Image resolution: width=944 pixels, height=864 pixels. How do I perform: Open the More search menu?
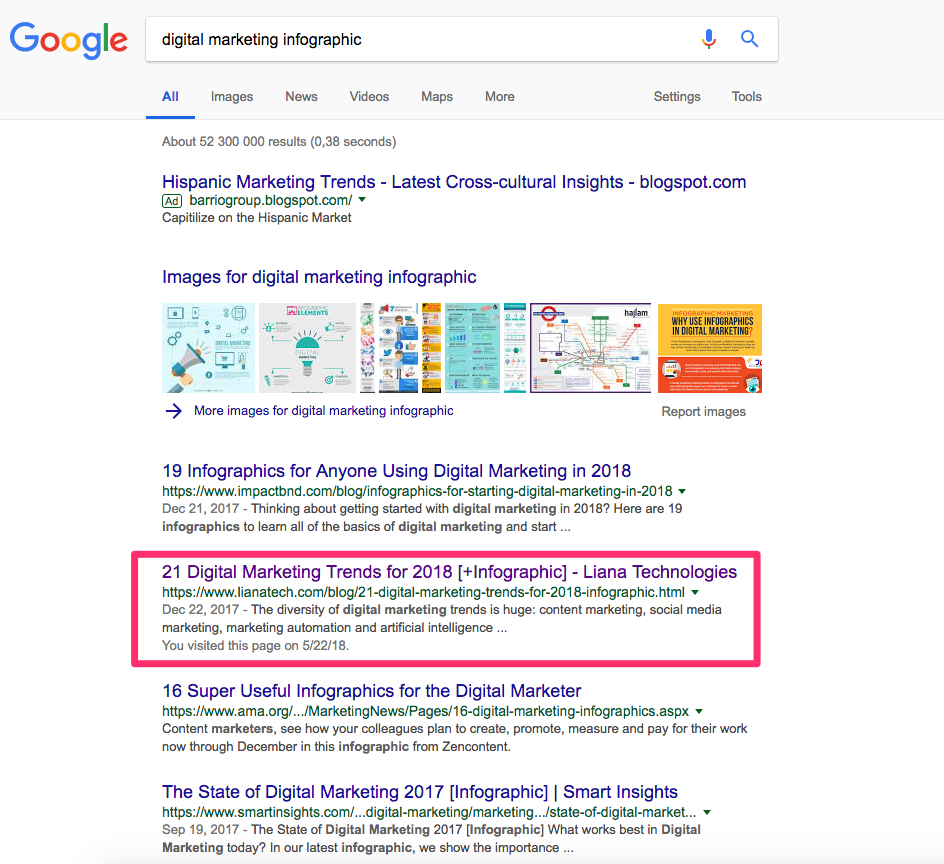coord(500,97)
